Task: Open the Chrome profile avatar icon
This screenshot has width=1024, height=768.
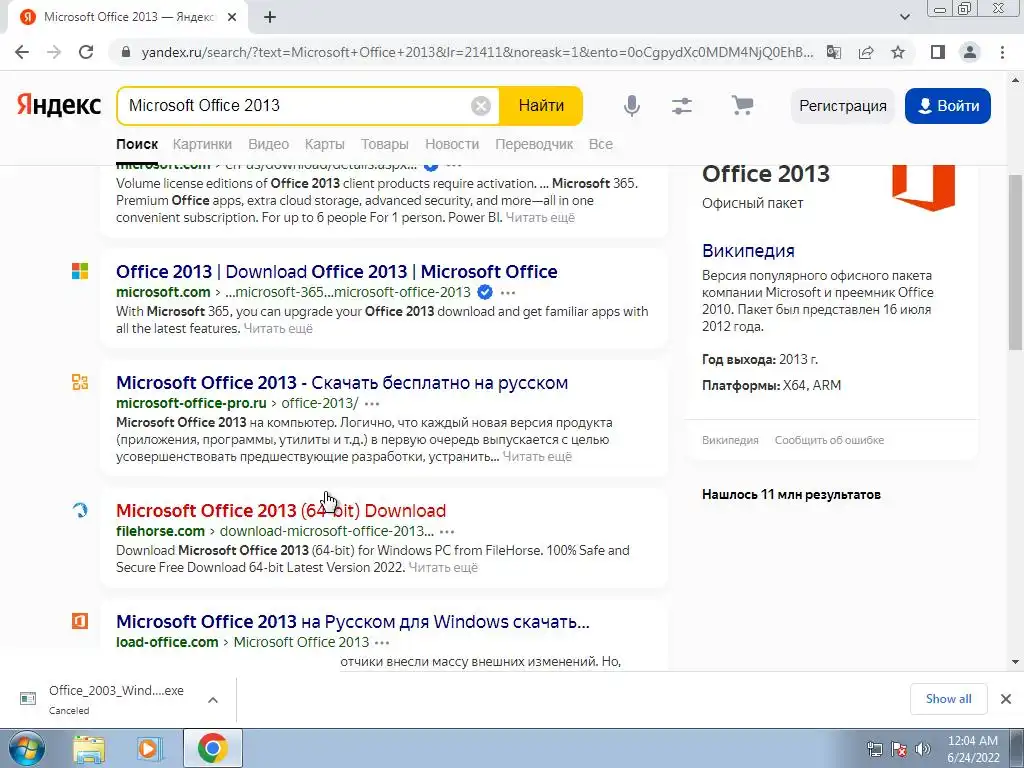Action: (970, 52)
